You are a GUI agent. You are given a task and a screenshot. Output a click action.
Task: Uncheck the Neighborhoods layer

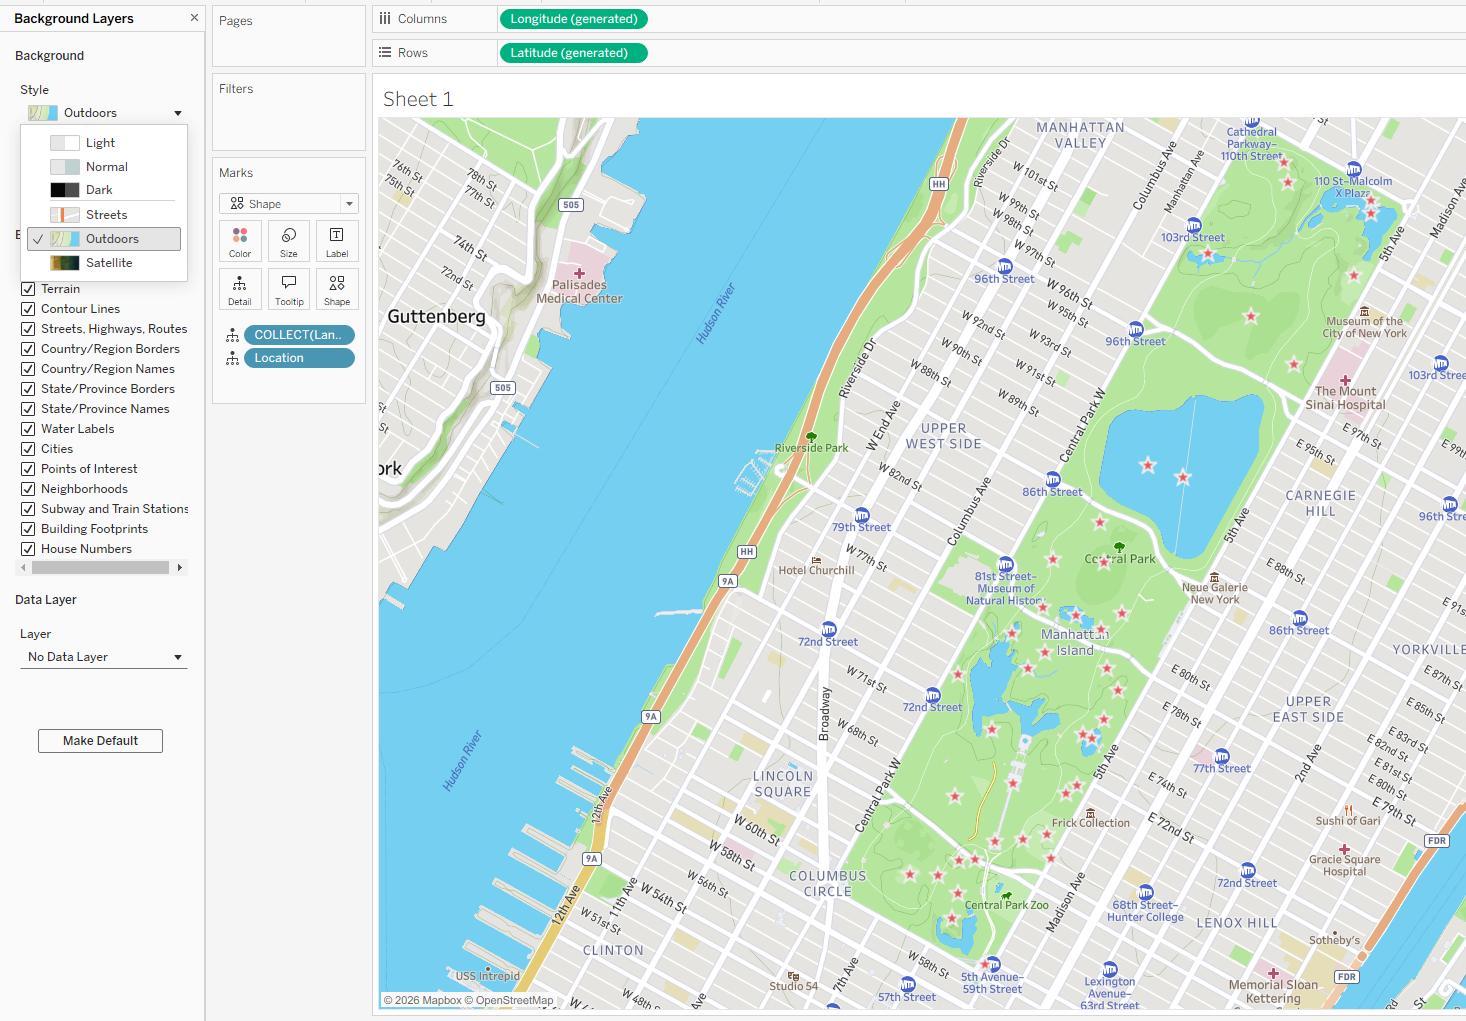click(28, 489)
